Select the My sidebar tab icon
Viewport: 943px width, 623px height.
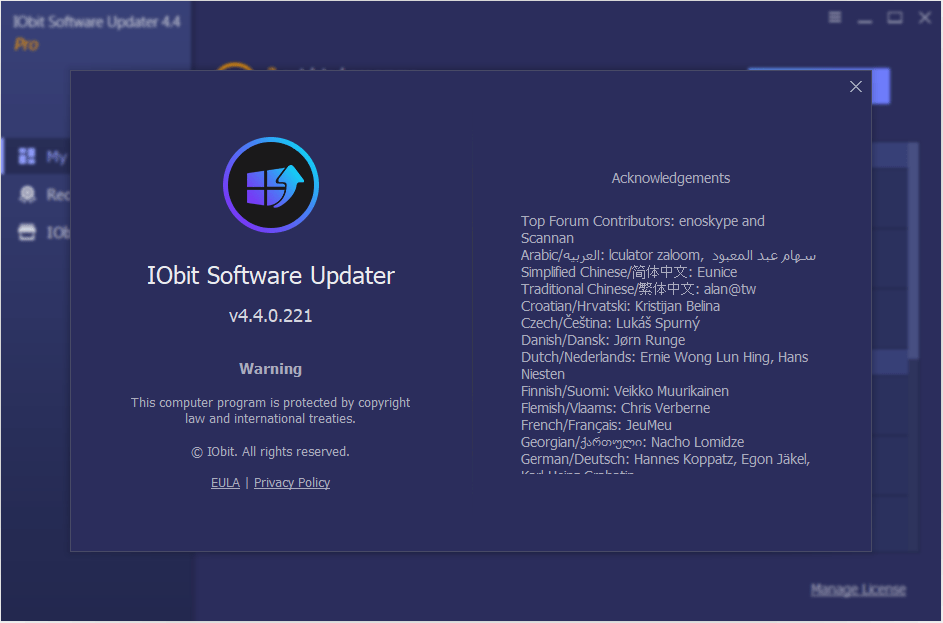pos(27,156)
